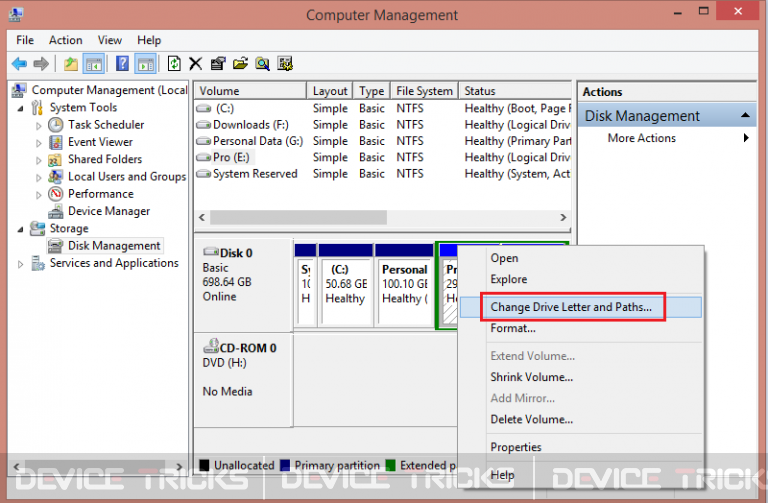Click the Refresh toolbar icon
Image resolution: width=768 pixels, height=503 pixels.
point(174,64)
